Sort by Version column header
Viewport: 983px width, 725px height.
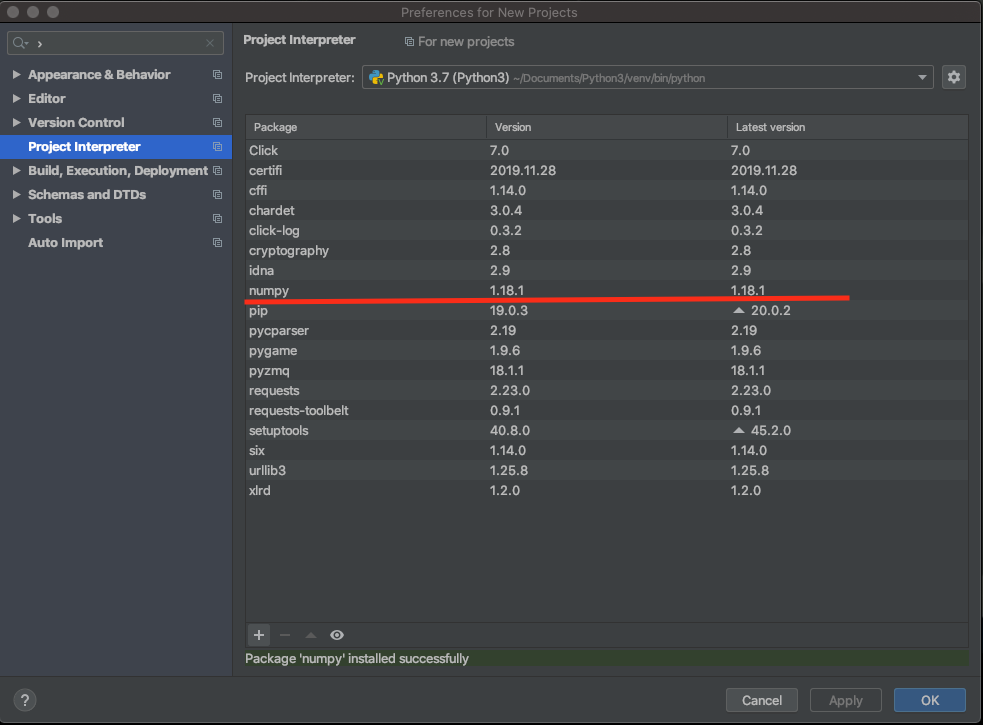pyautogui.click(x=607, y=127)
